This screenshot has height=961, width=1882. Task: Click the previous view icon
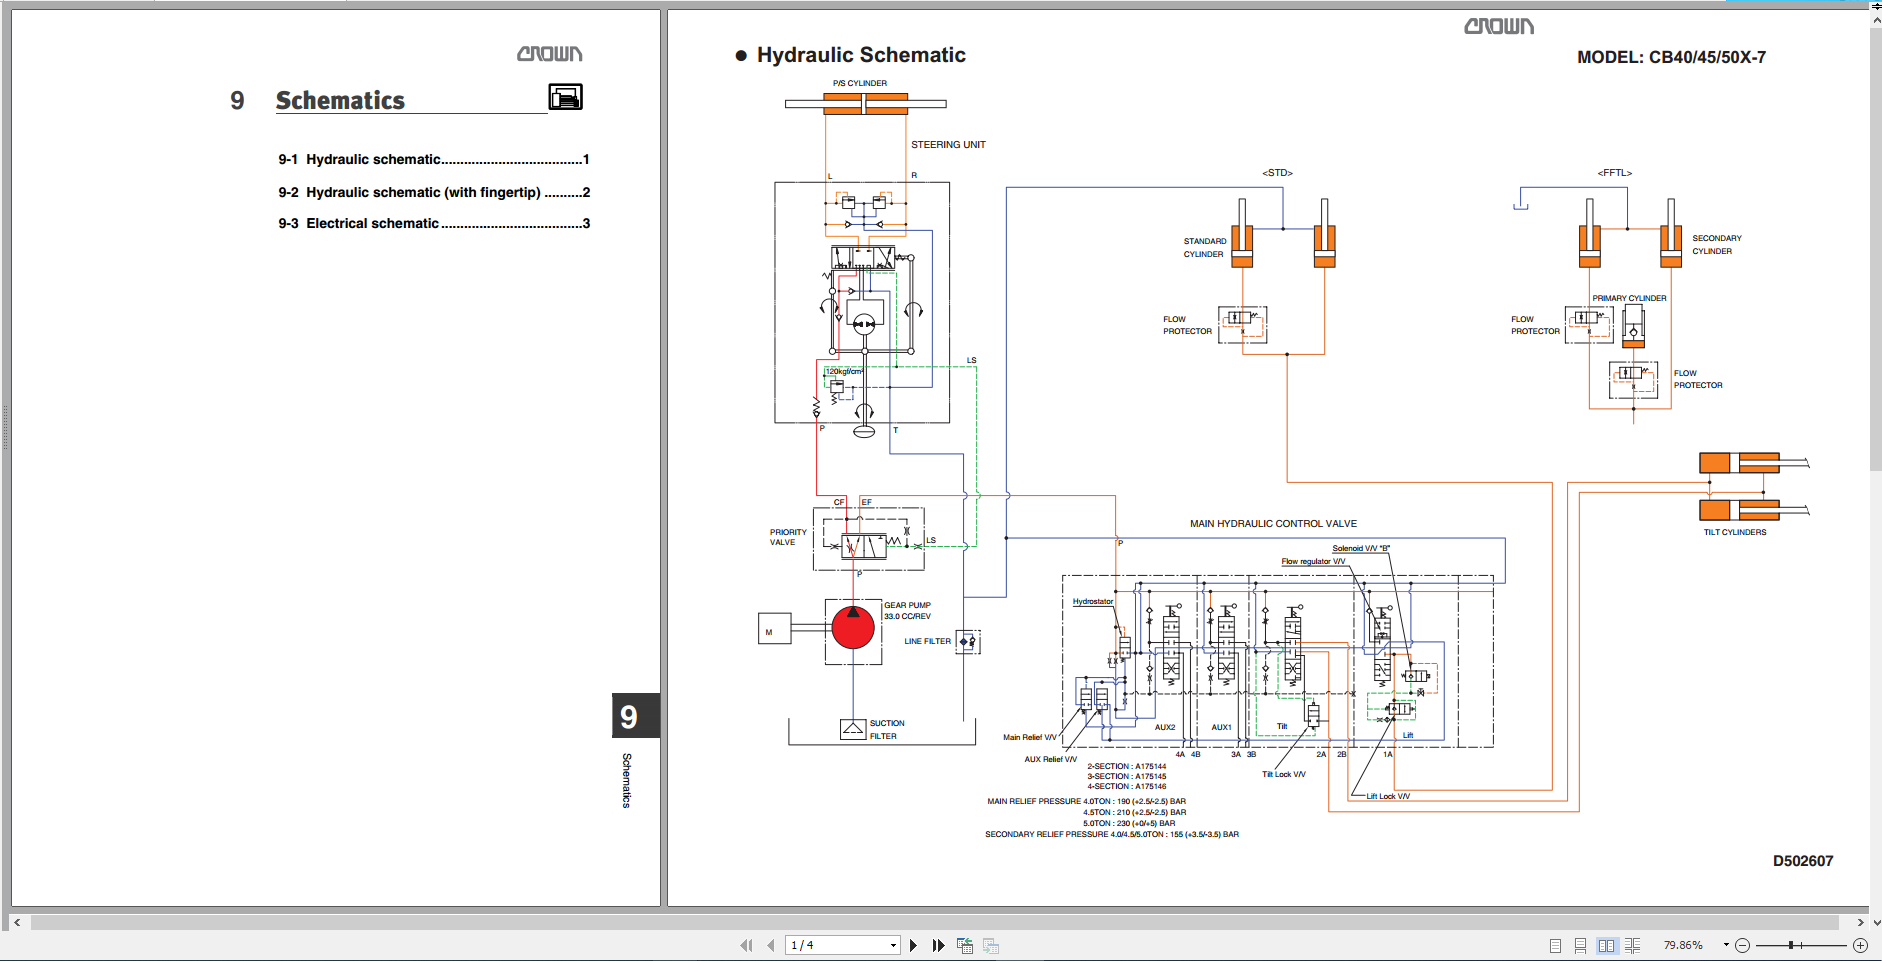pos(965,945)
